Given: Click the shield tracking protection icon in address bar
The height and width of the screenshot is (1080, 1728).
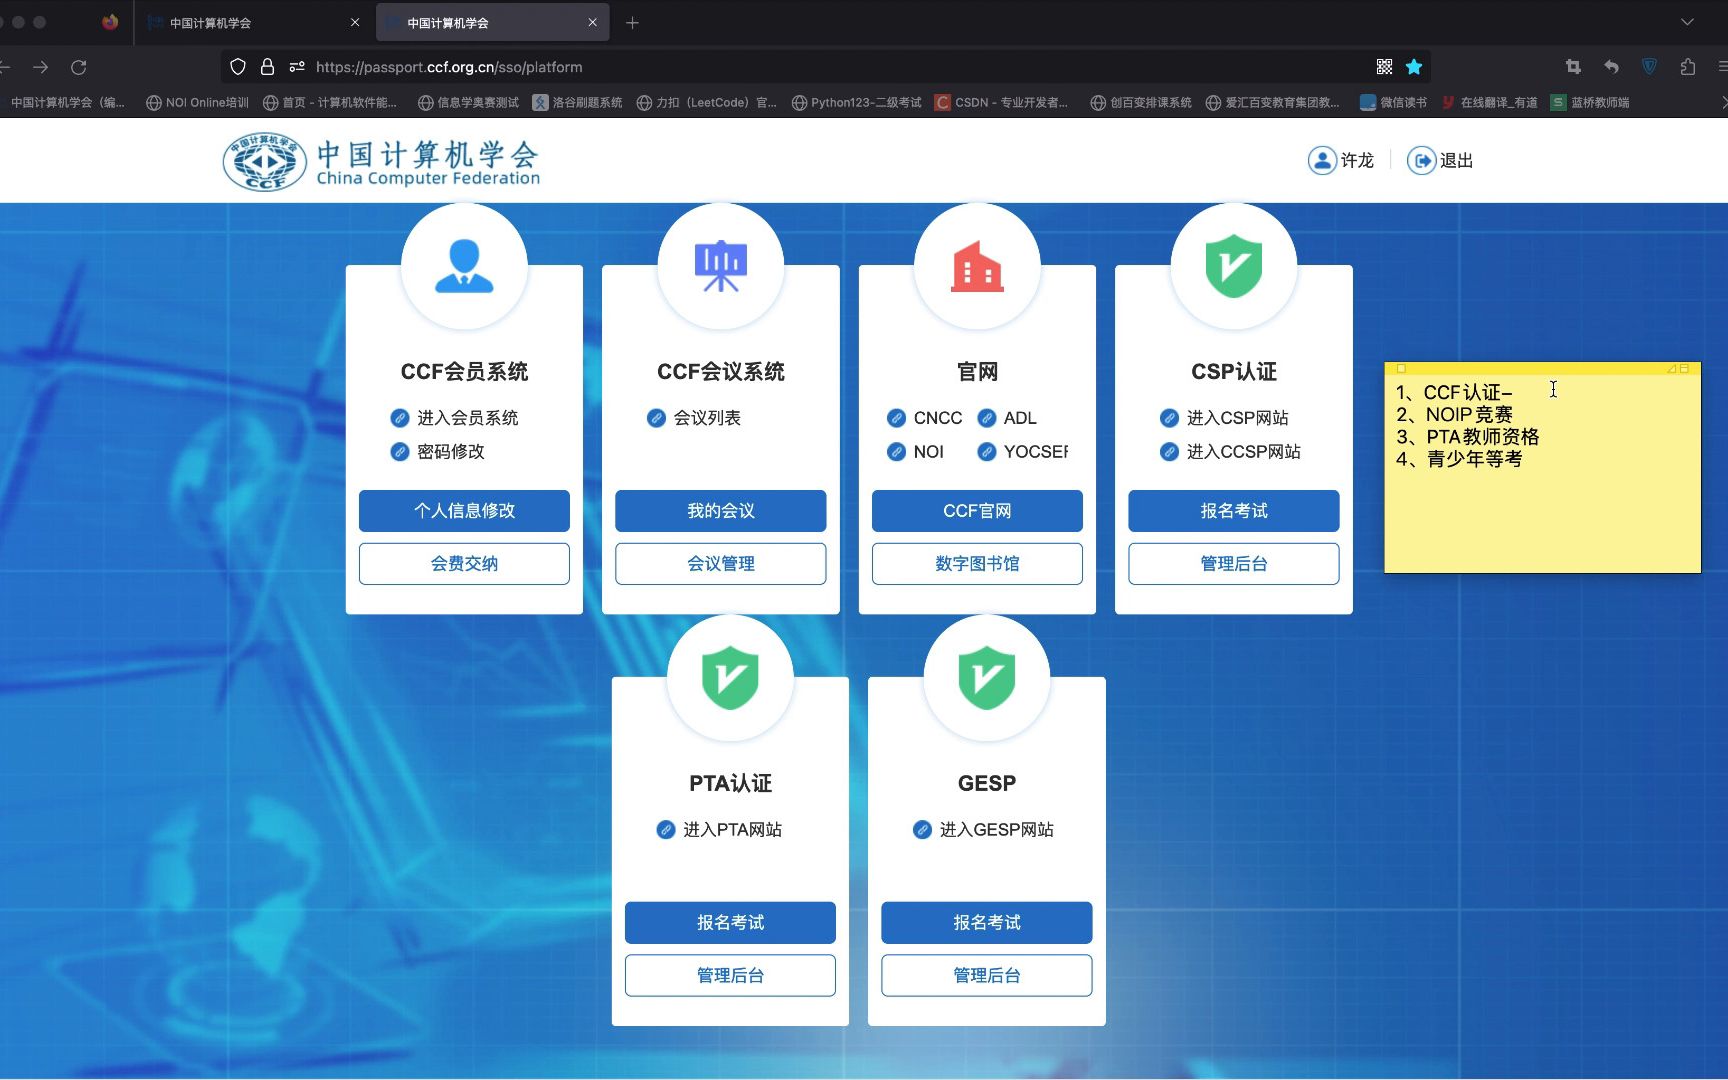Looking at the screenshot, I should (x=238, y=67).
